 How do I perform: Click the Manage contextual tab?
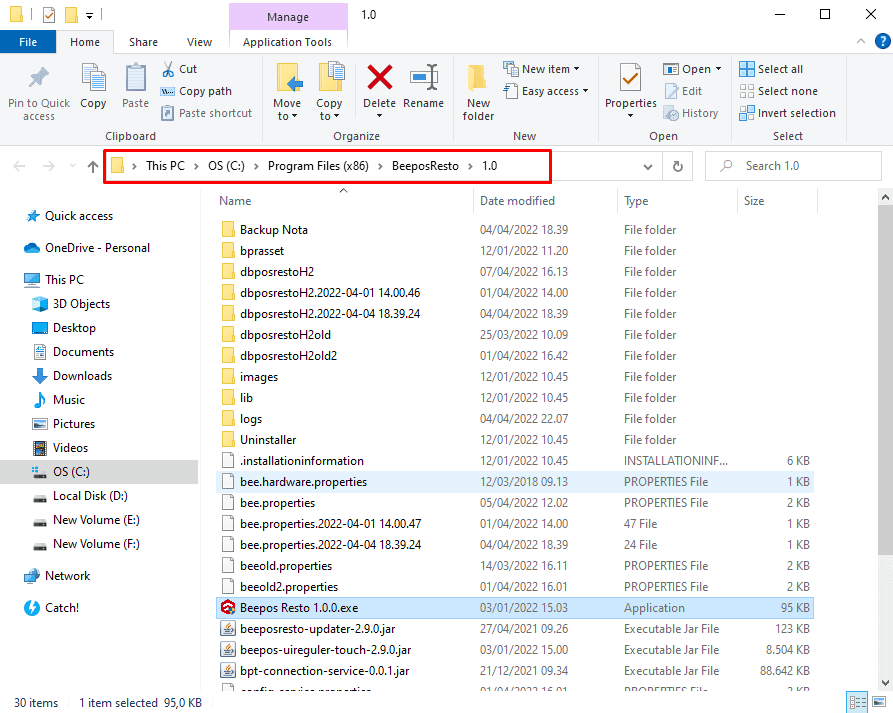point(288,17)
